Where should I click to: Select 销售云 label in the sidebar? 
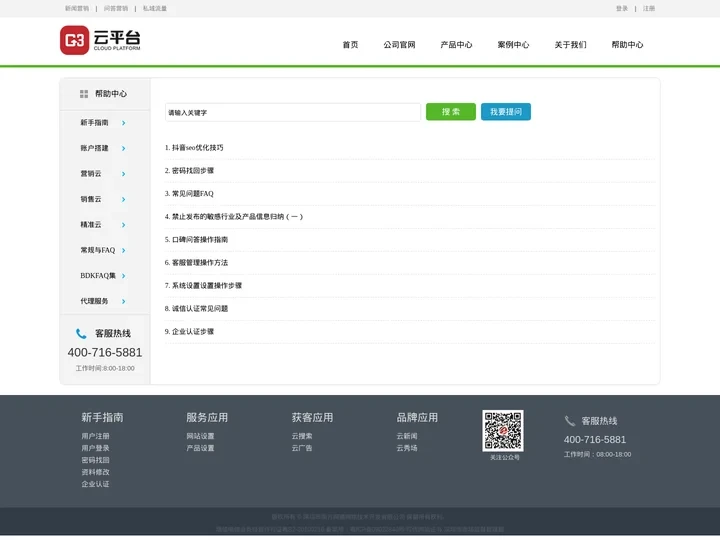click(91, 199)
